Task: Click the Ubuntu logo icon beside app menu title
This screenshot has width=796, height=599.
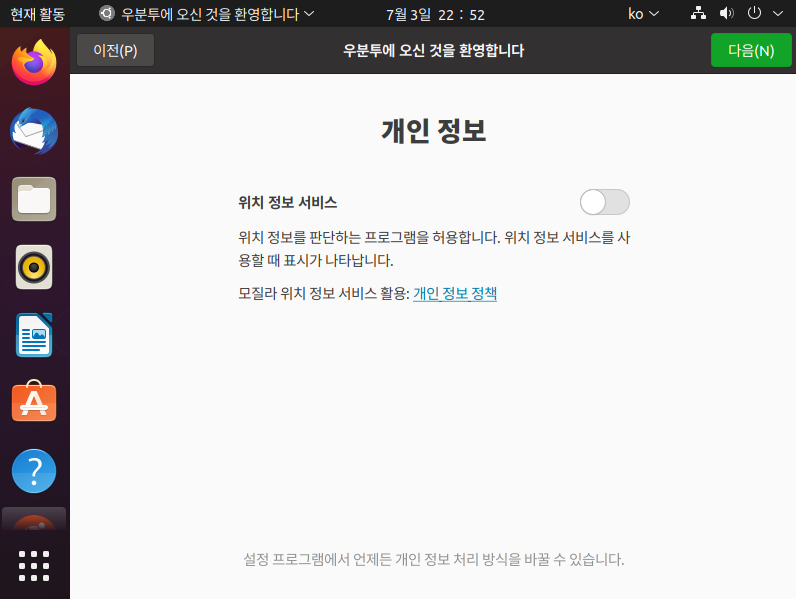Action: (107, 13)
